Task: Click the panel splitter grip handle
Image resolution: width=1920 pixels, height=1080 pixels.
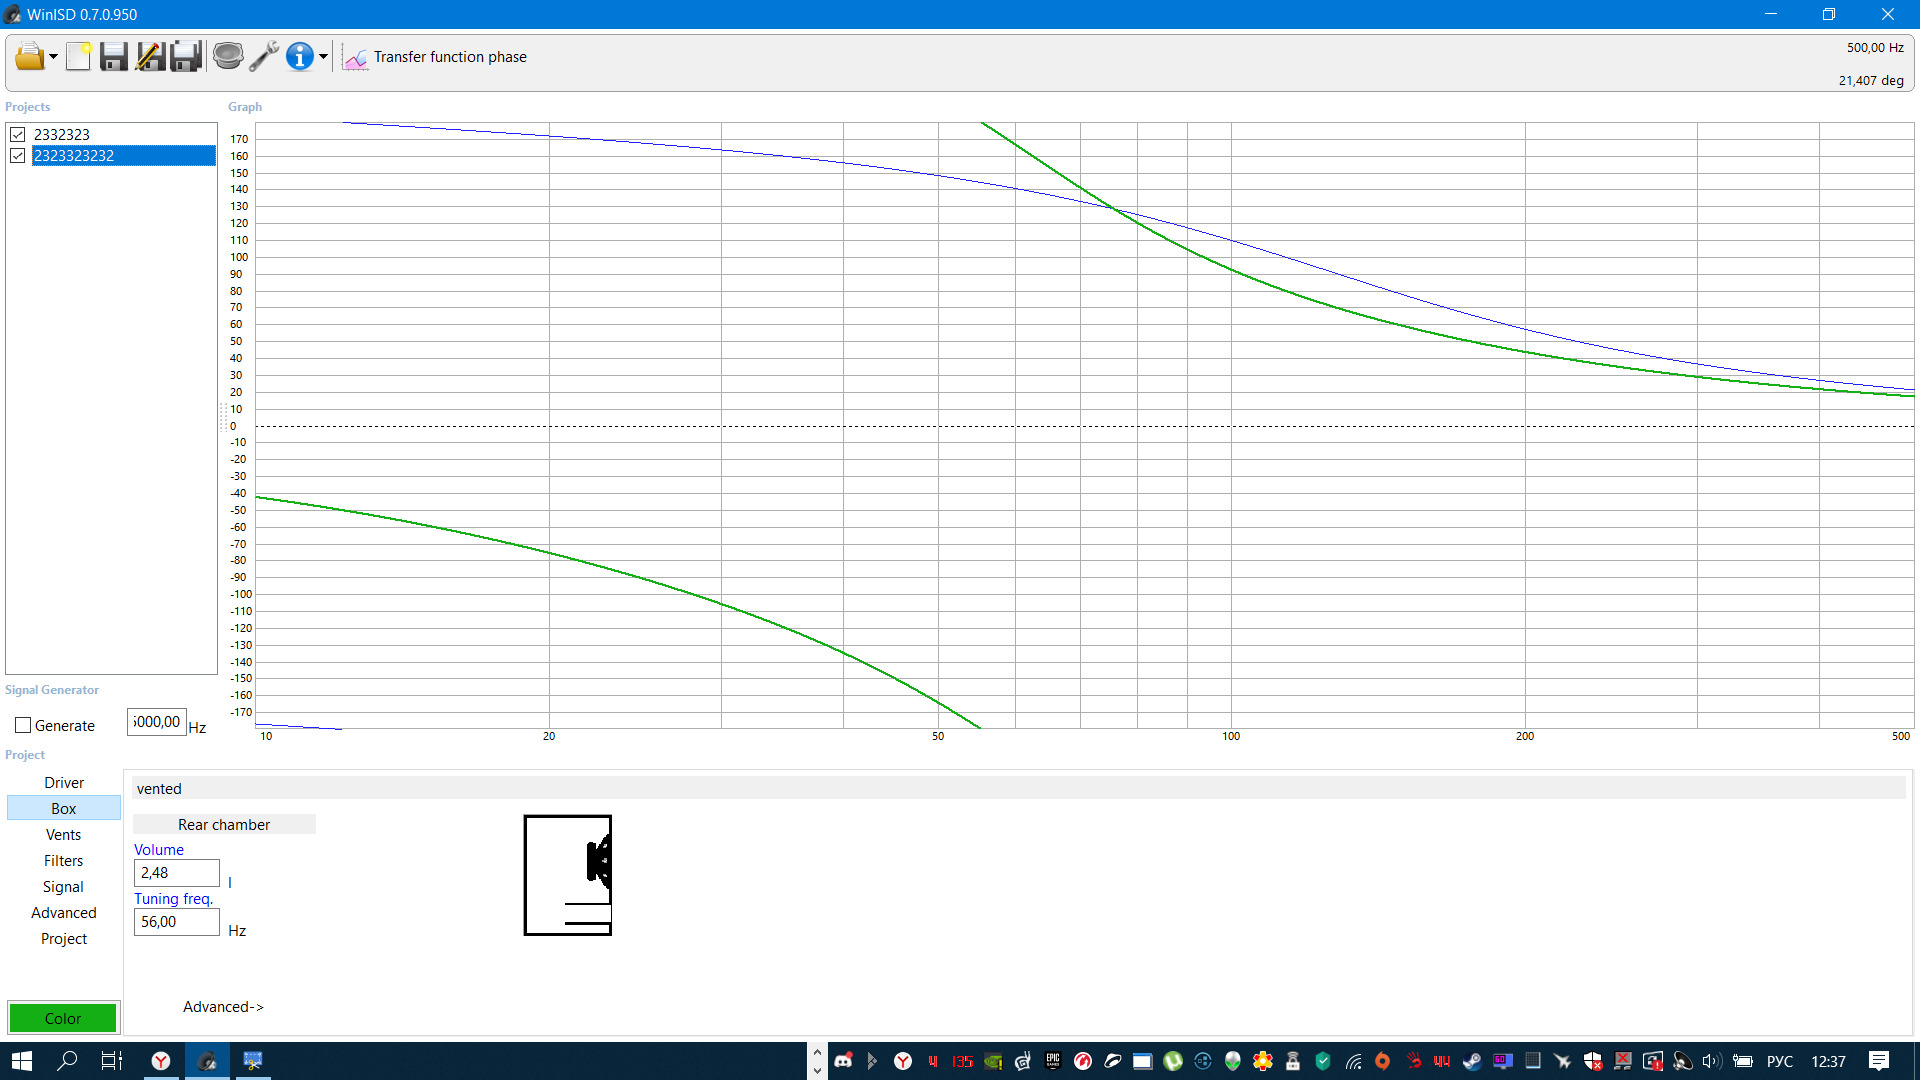Action: coord(222,416)
